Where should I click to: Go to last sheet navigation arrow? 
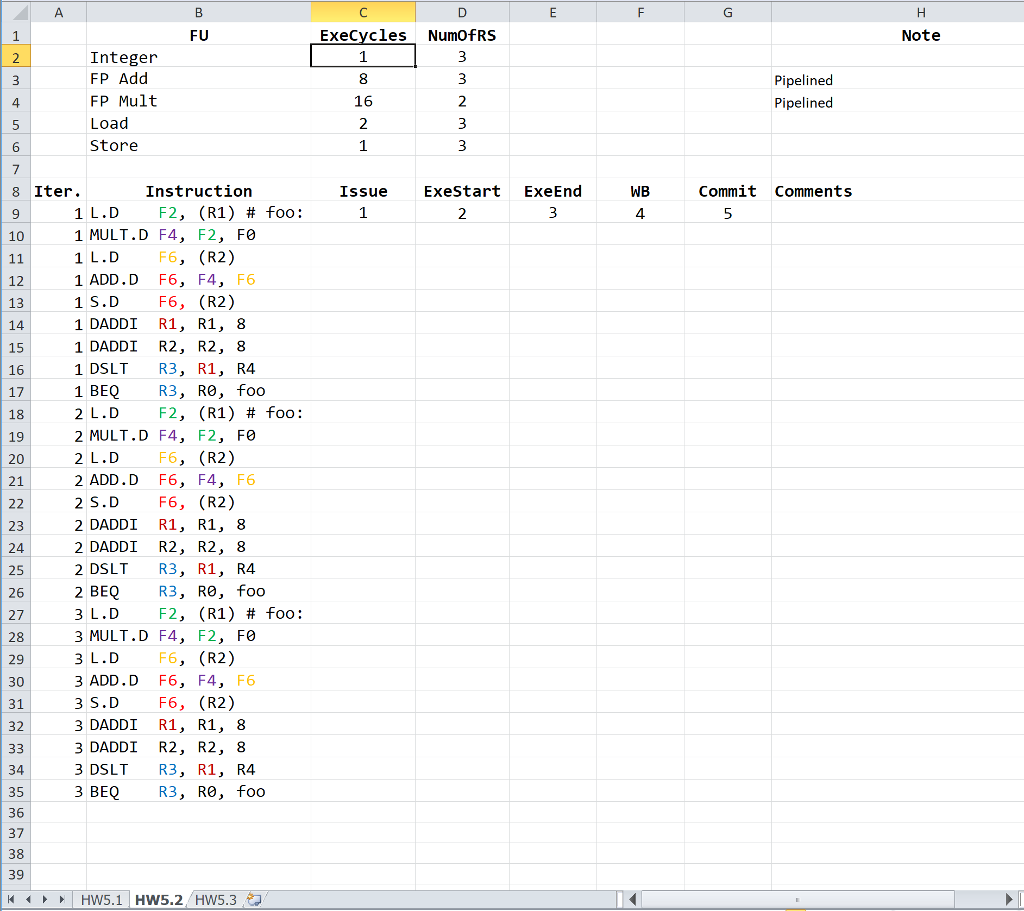tap(62, 900)
